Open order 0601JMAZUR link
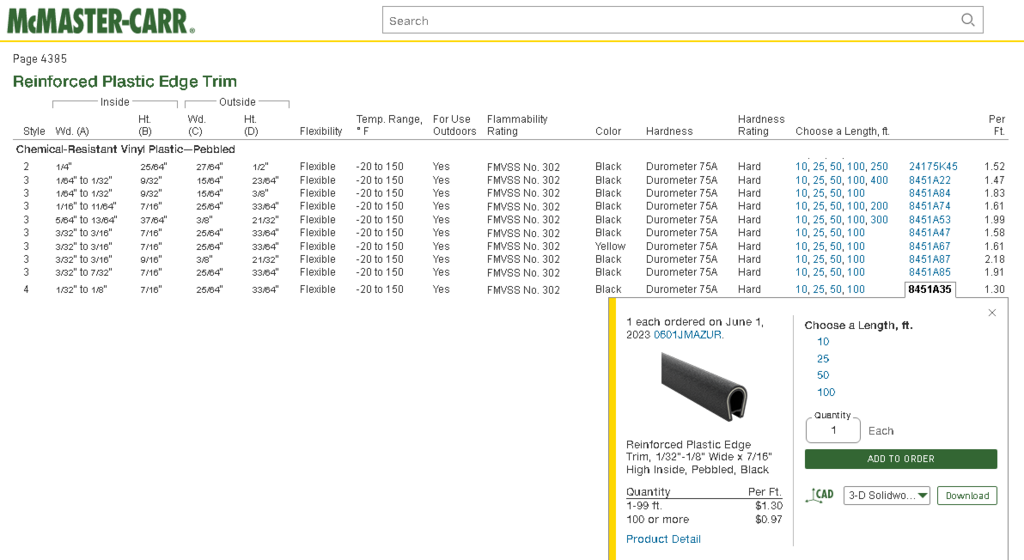Image resolution: width=1024 pixels, height=560 pixels. (688, 335)
